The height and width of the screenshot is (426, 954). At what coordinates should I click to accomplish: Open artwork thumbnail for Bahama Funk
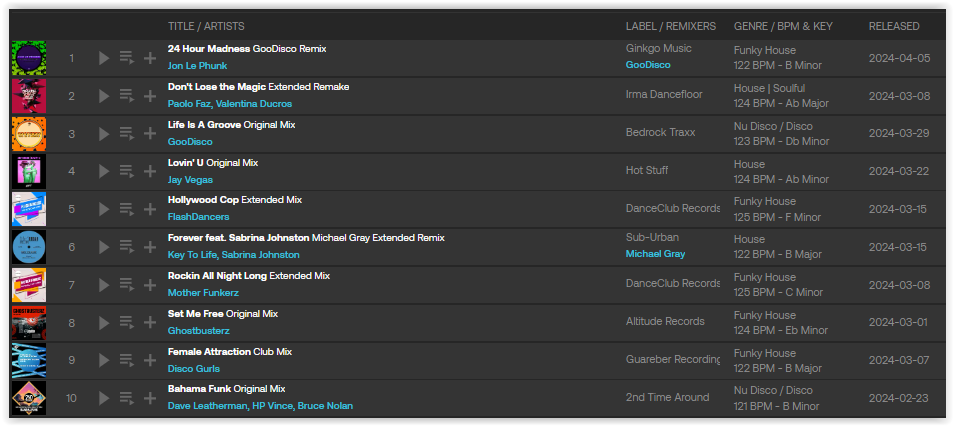pyautogui.click(x=29, y=399)
